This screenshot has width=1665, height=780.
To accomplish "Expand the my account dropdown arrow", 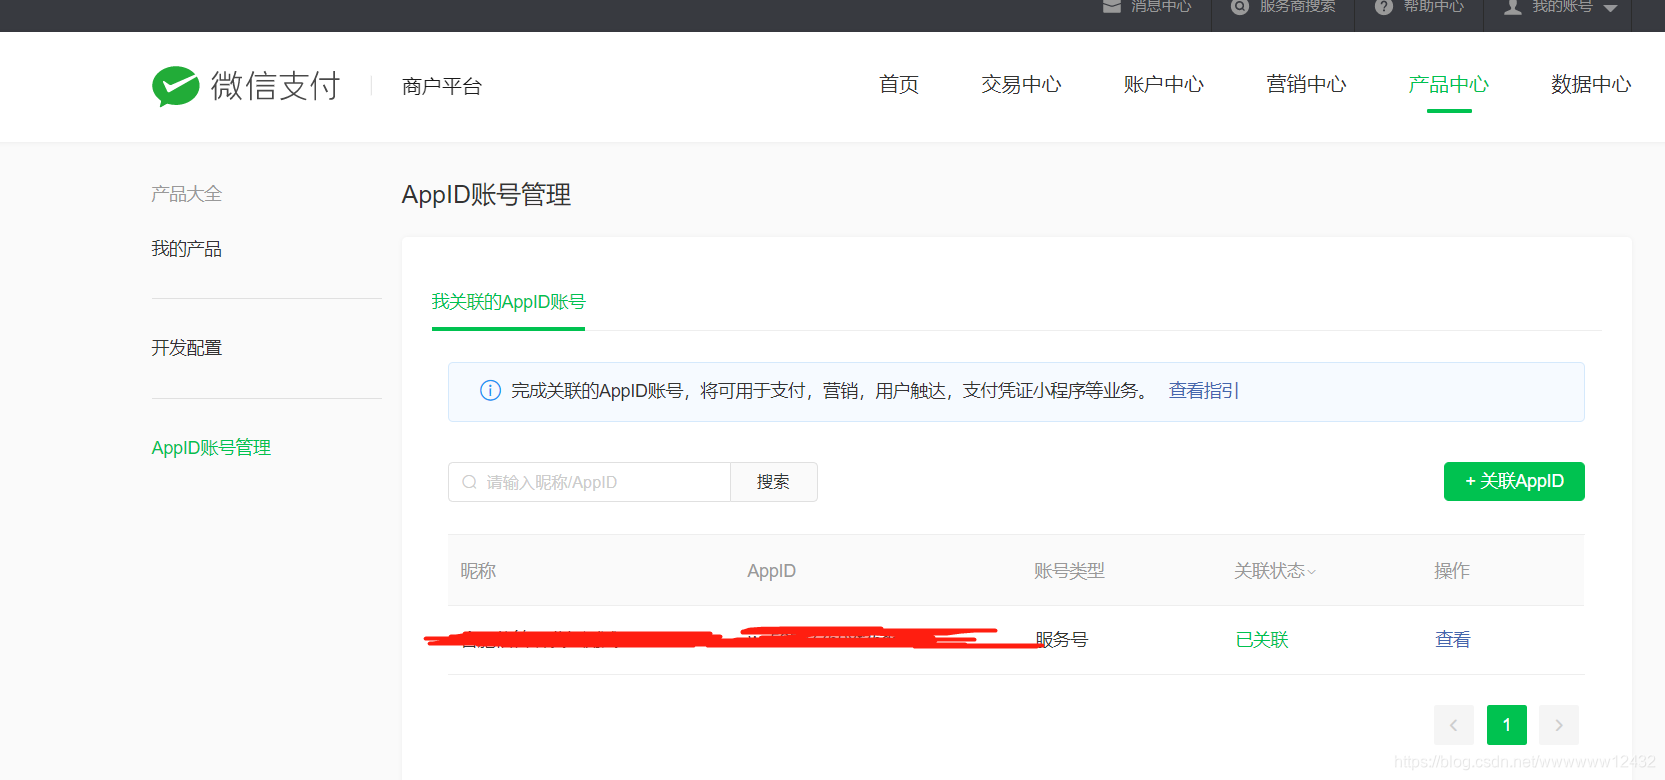I will 1610,8.
